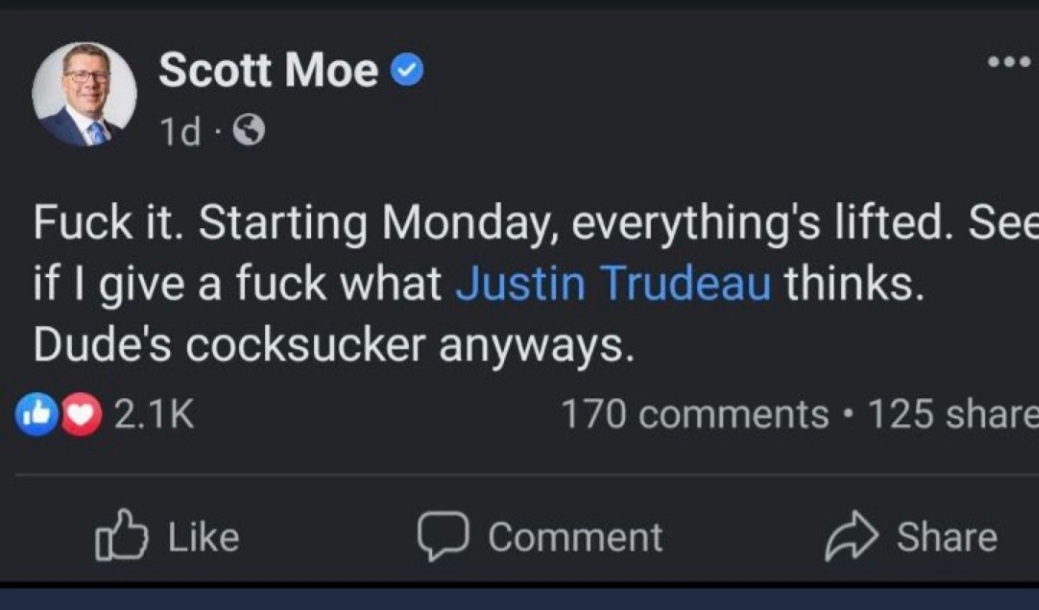Click the Share button label

946,537
